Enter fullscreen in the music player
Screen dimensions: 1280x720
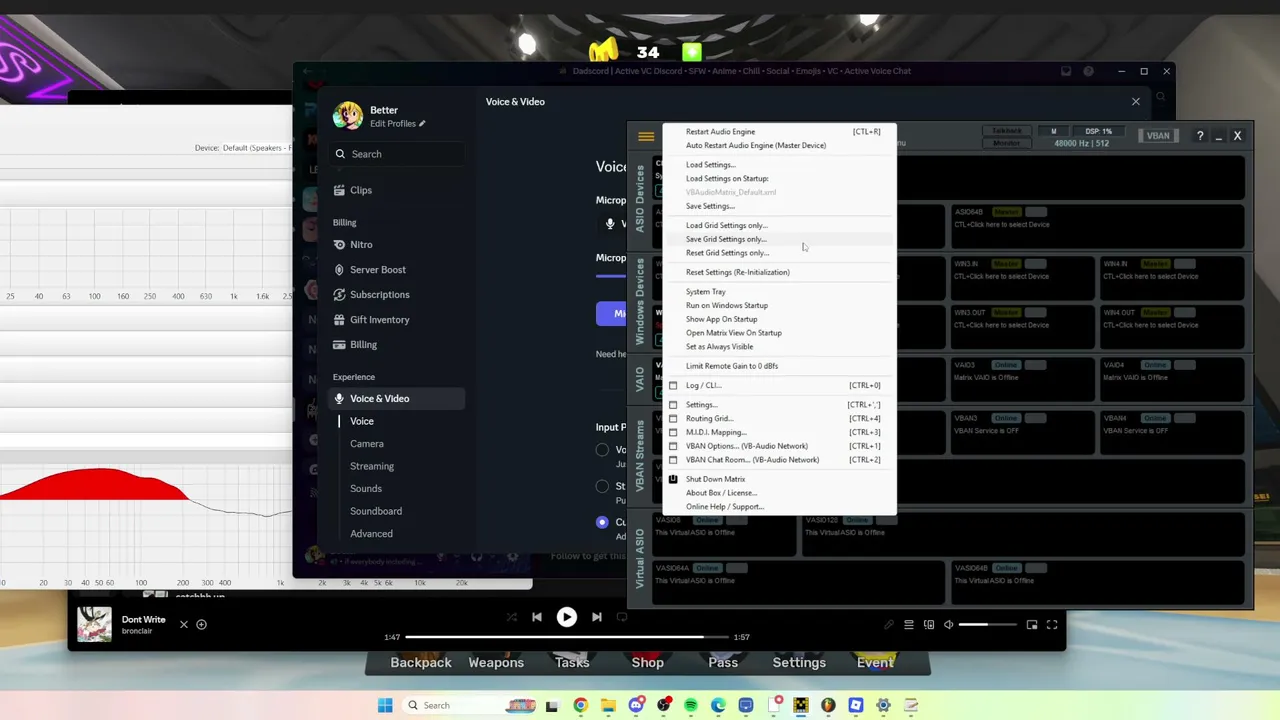[x=1052, y=625]
